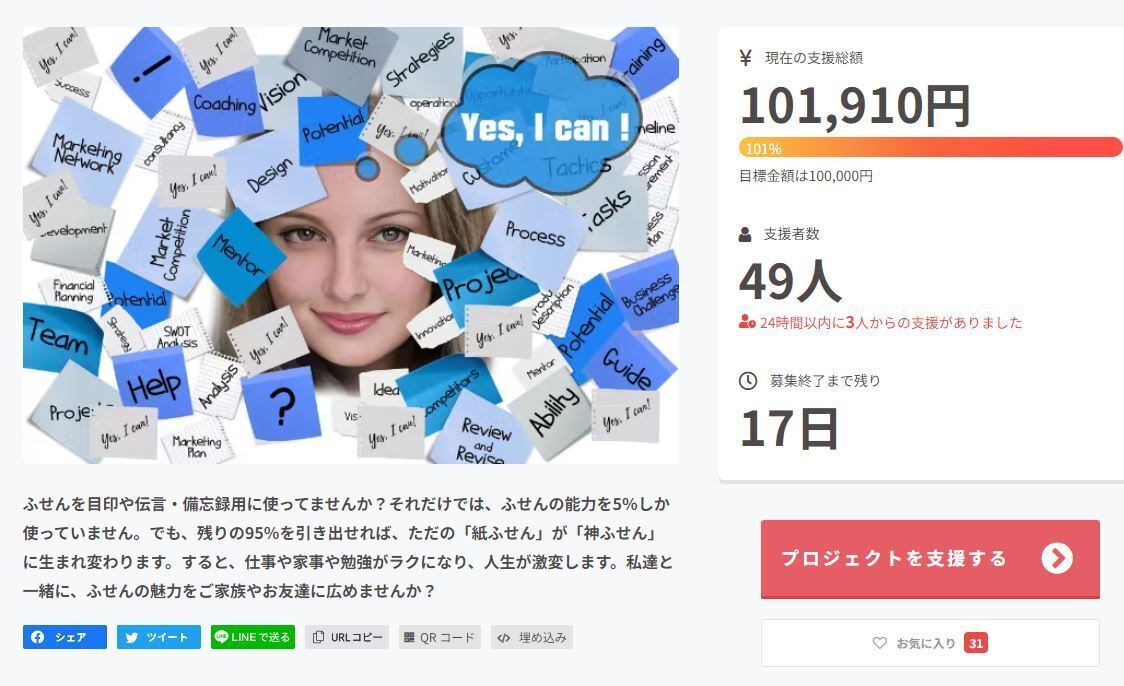Click the copy icon beside URLコピー
1124x686 pixels.
coord(319,637)
